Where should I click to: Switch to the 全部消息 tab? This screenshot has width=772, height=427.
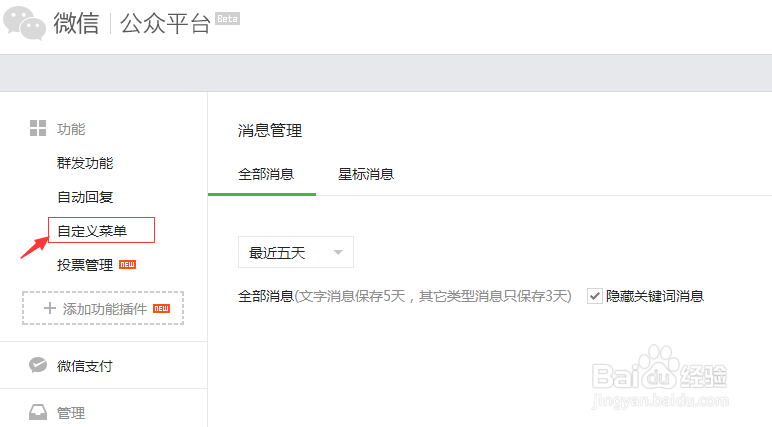point(265,174)
